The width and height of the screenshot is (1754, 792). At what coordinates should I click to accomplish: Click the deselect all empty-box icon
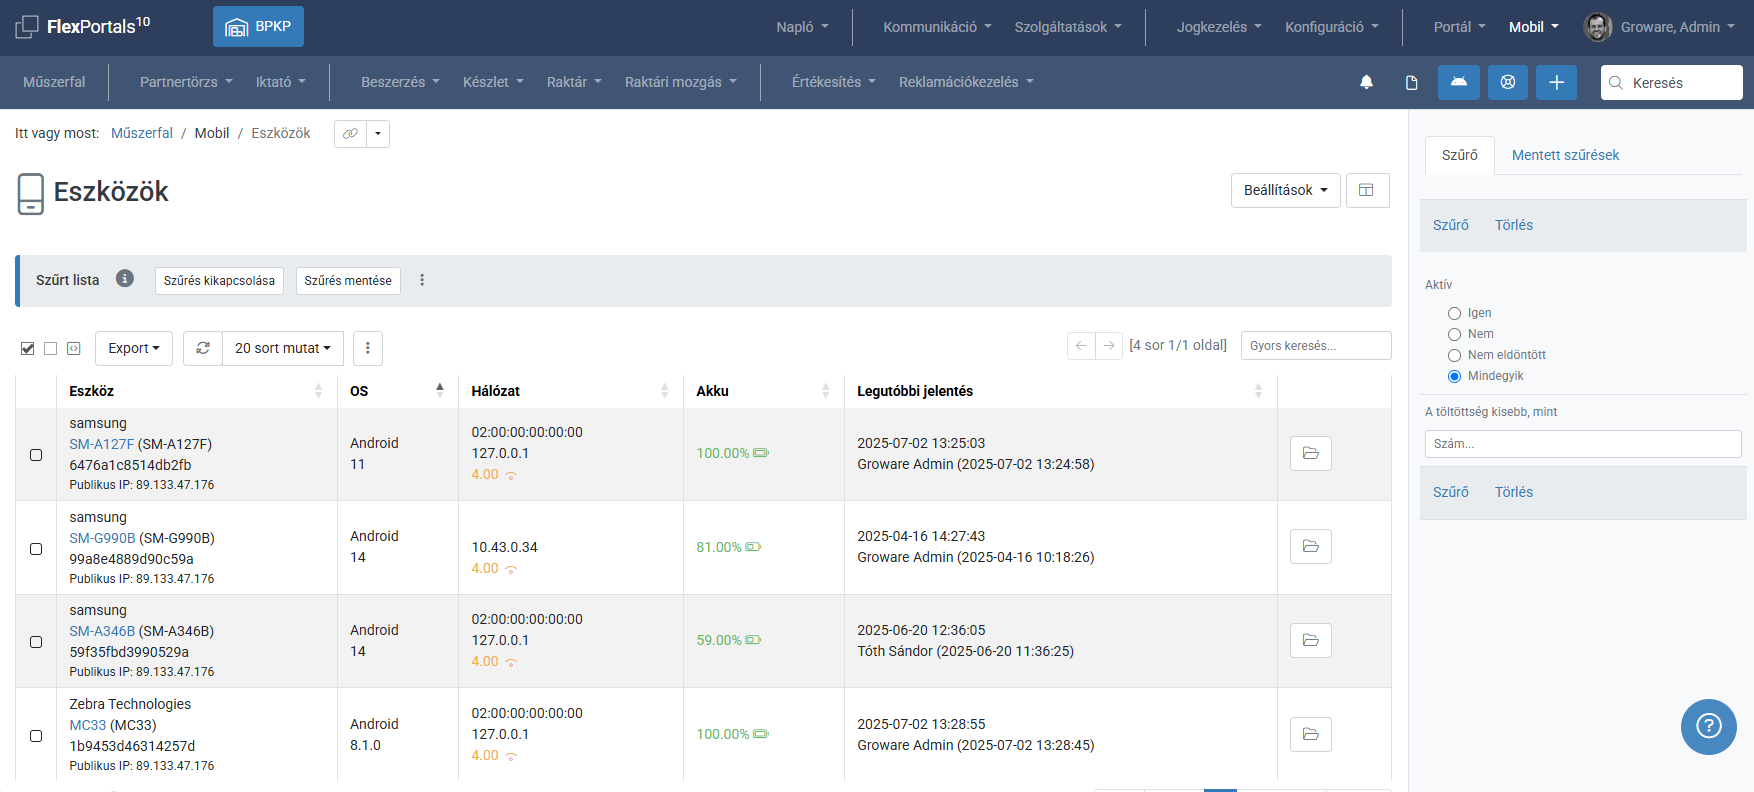[51, 348]
